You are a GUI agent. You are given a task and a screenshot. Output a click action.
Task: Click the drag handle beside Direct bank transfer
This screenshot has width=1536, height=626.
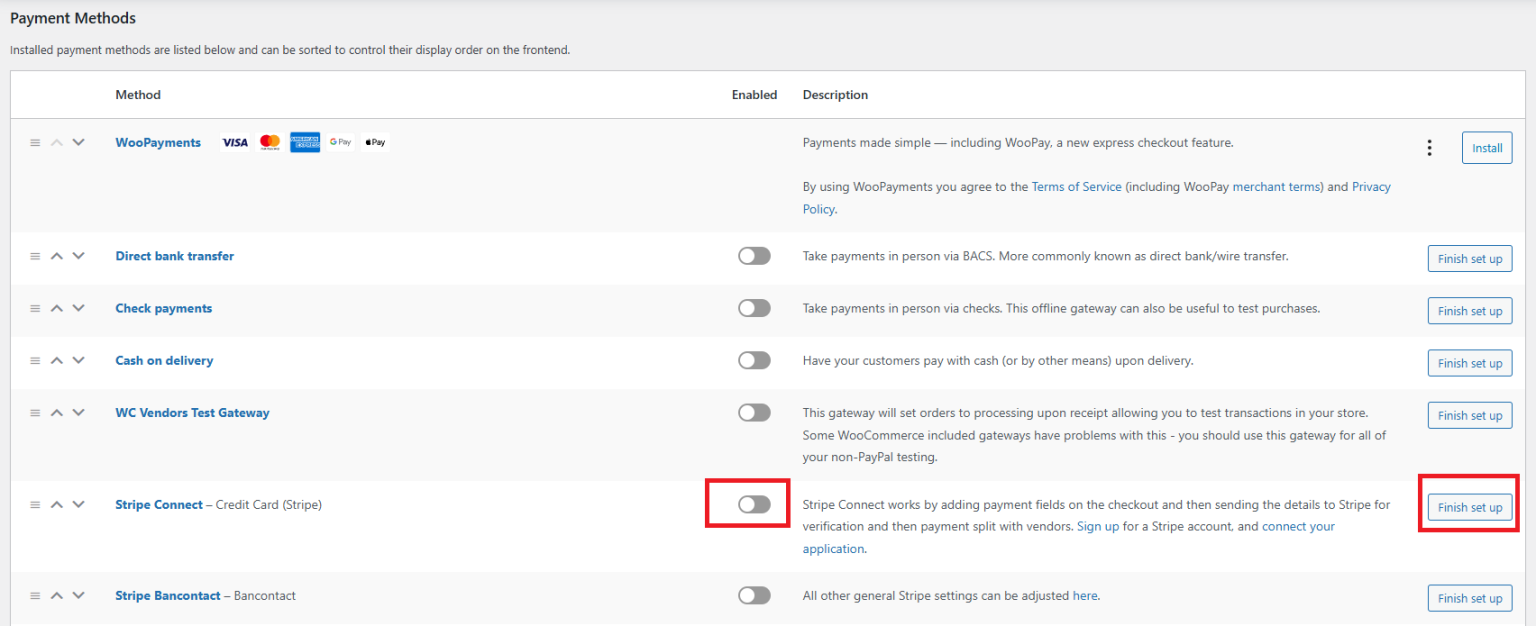tap(35, 255)
